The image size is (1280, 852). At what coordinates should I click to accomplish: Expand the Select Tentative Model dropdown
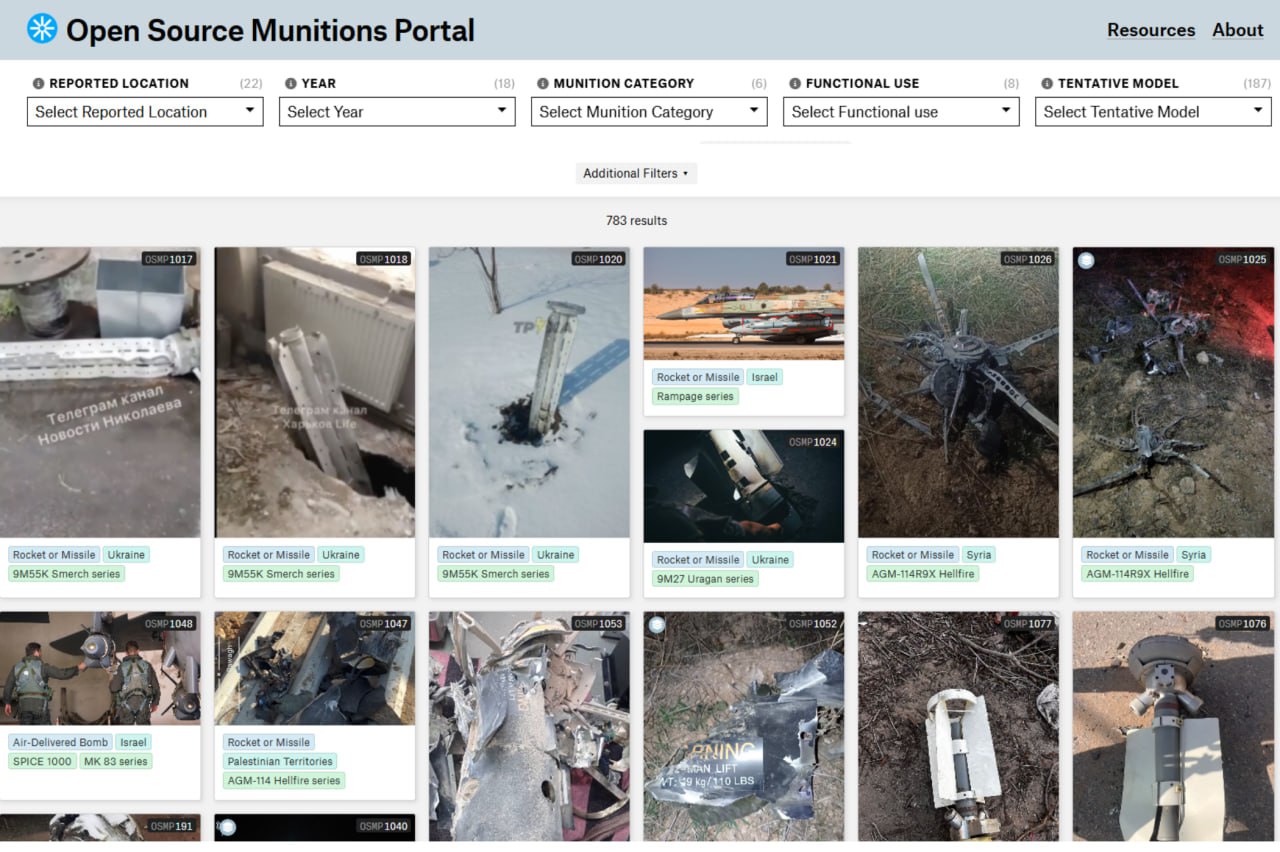pyautogui.click(x=1153, y=112)
